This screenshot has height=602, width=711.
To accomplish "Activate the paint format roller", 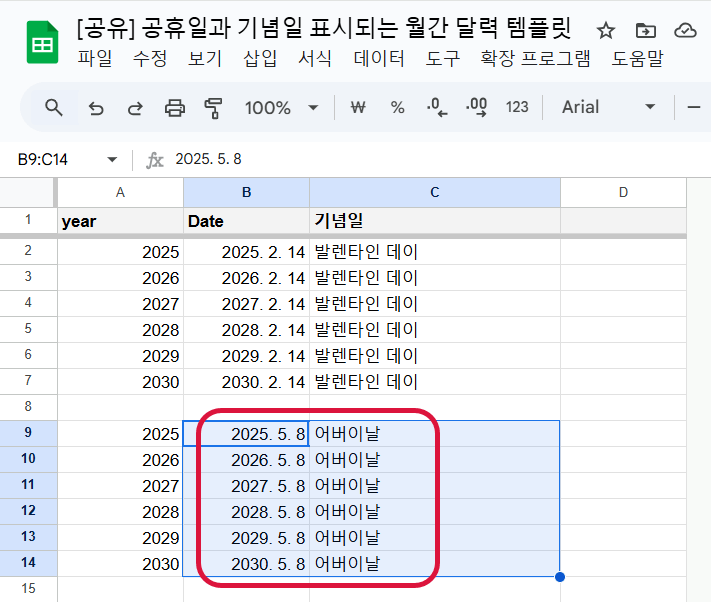I will coord(213,107).
